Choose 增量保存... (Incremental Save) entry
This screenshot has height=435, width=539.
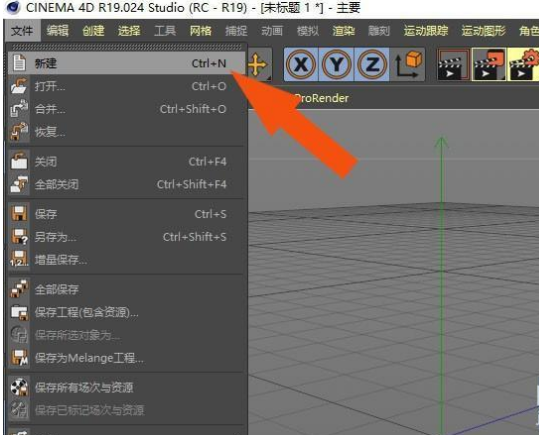tap(126, 260)
